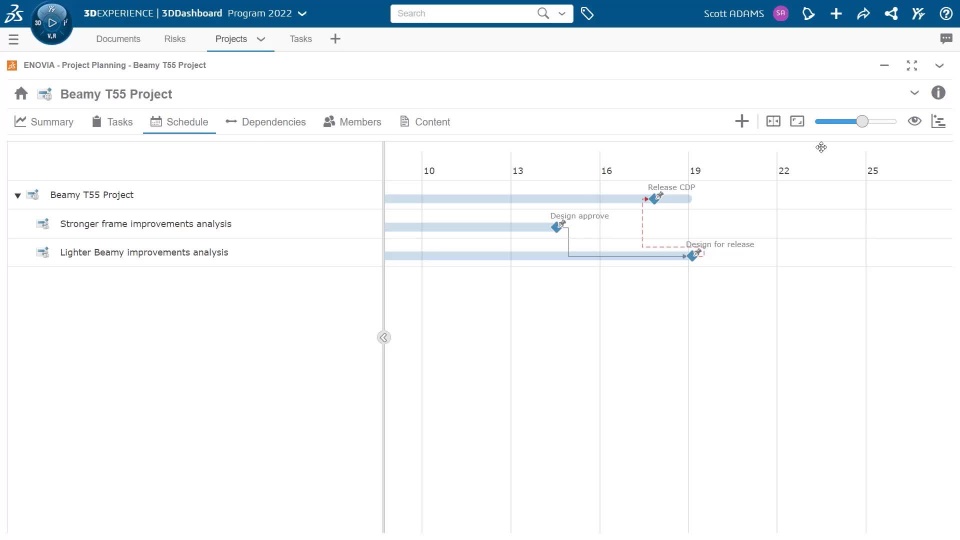Select the Design approve milestone
Image resolution: width=960 pixels, height=540 pixels.
point(557,227)
